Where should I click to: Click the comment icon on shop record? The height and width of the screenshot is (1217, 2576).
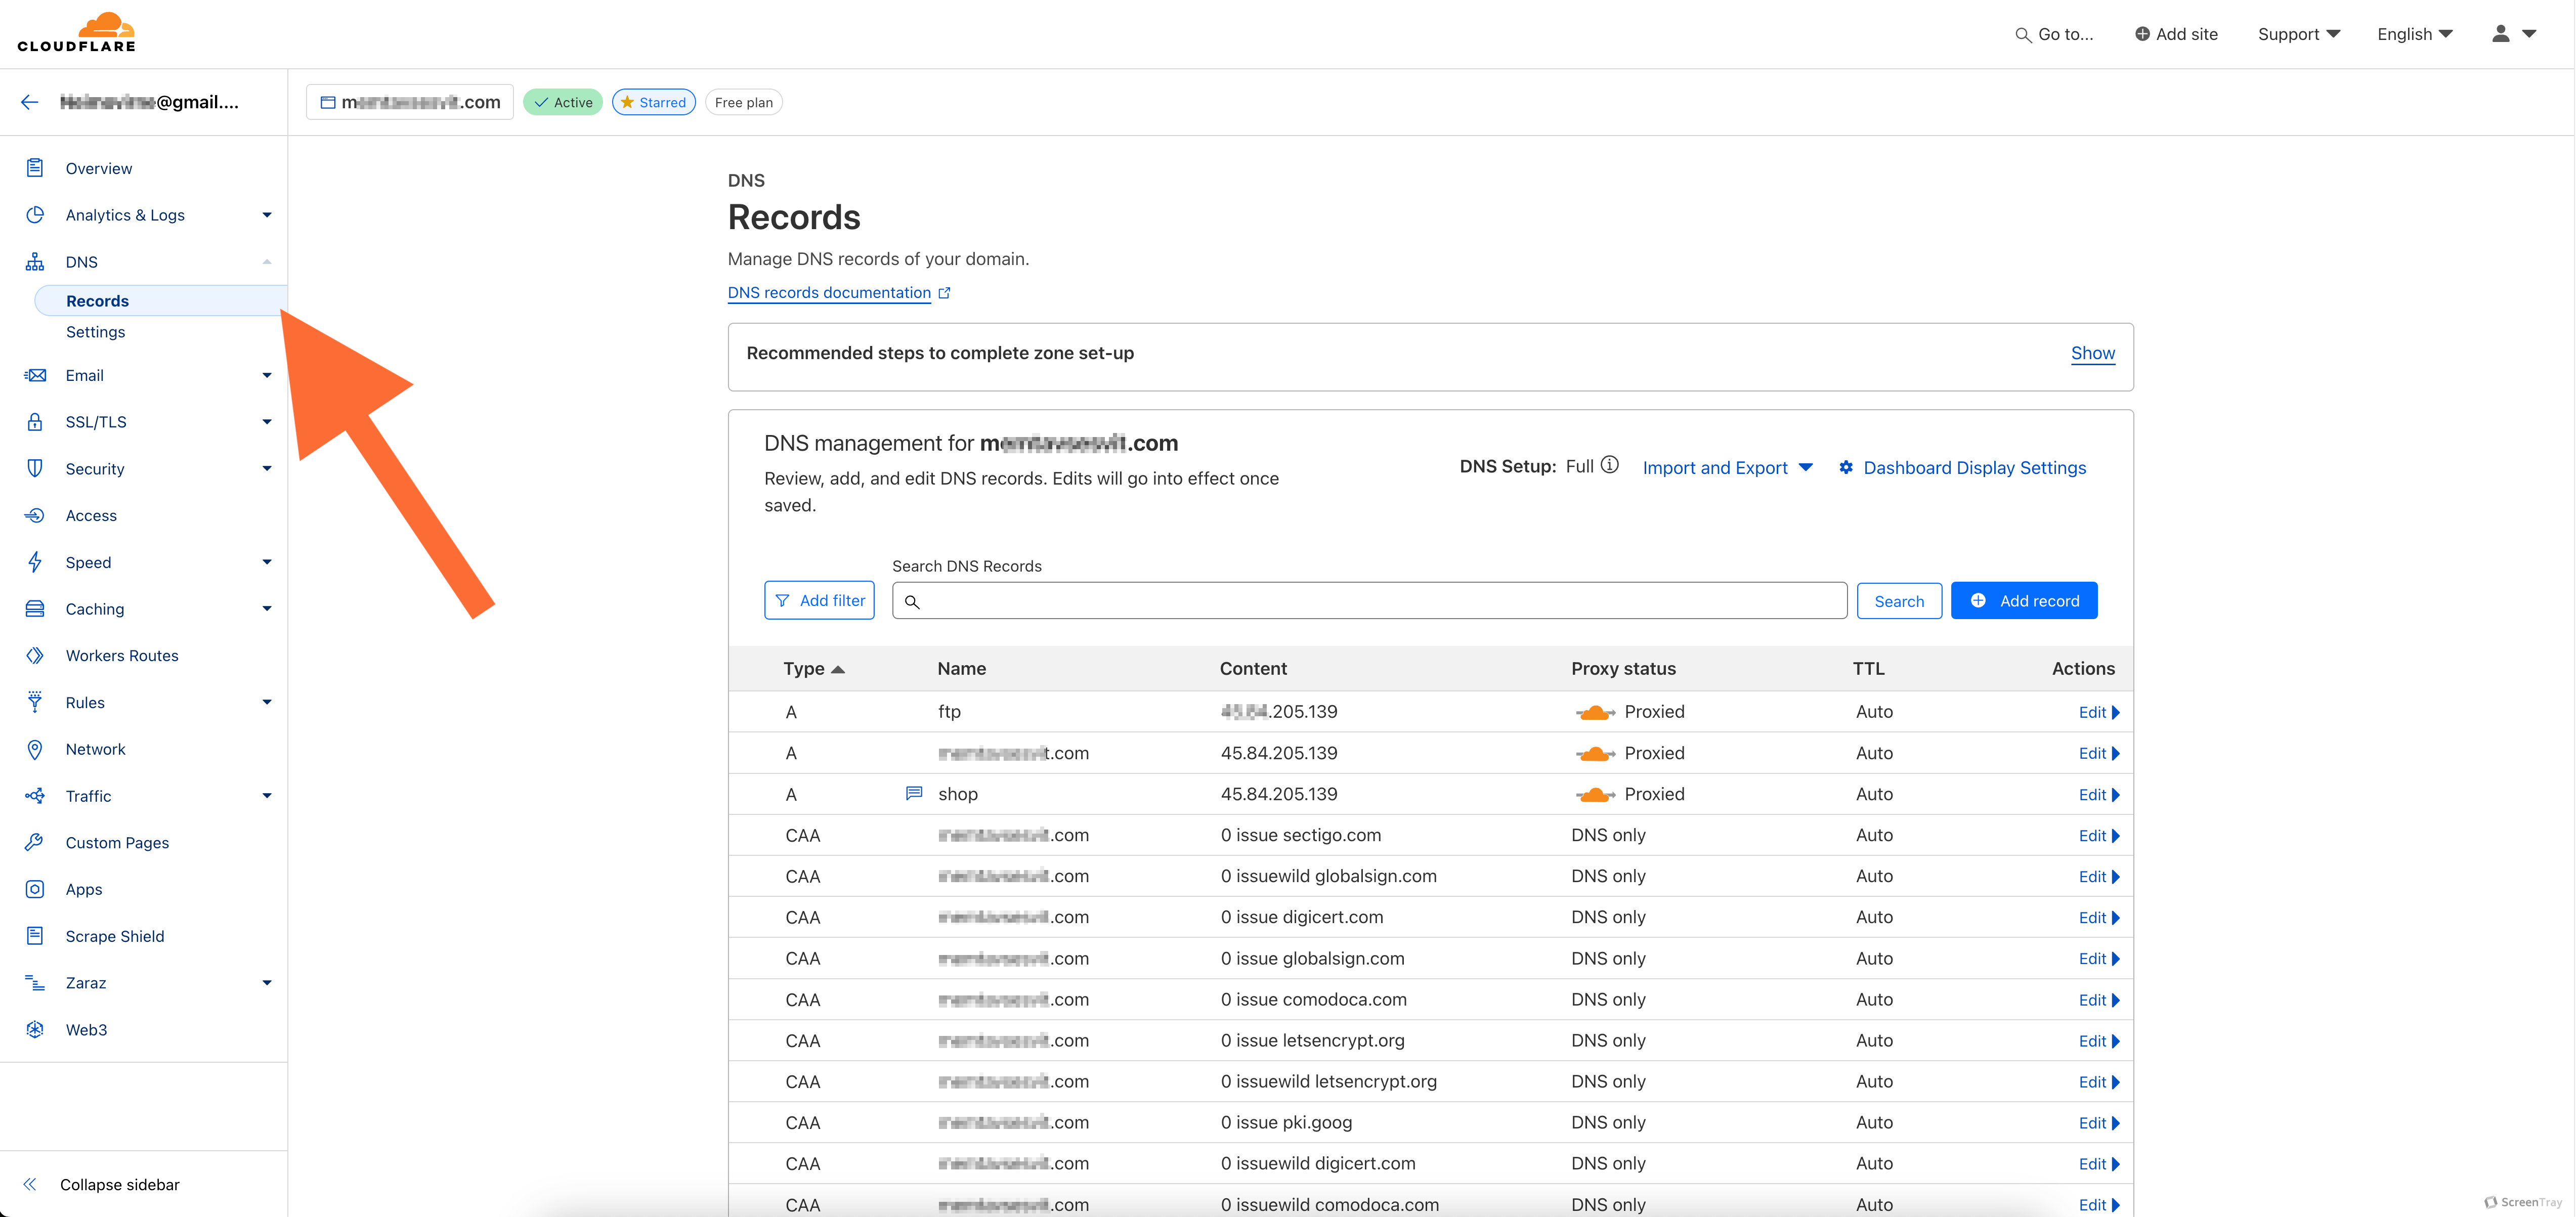914,793
